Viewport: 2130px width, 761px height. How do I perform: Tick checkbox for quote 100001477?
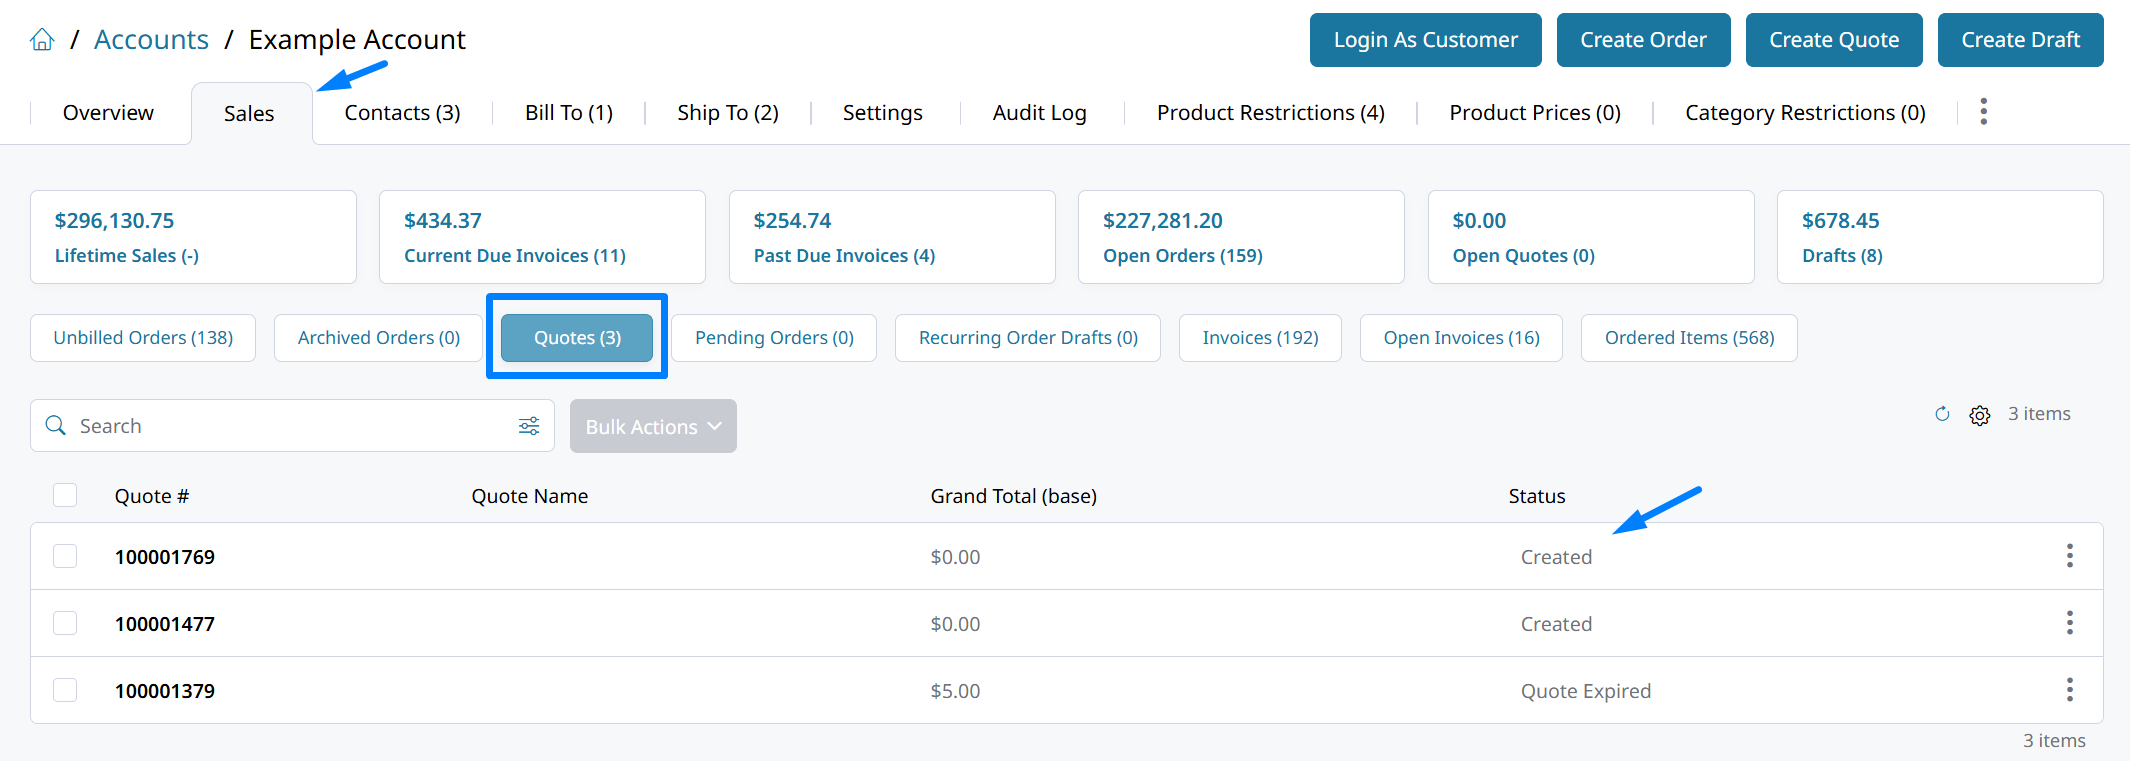[65, 623]
